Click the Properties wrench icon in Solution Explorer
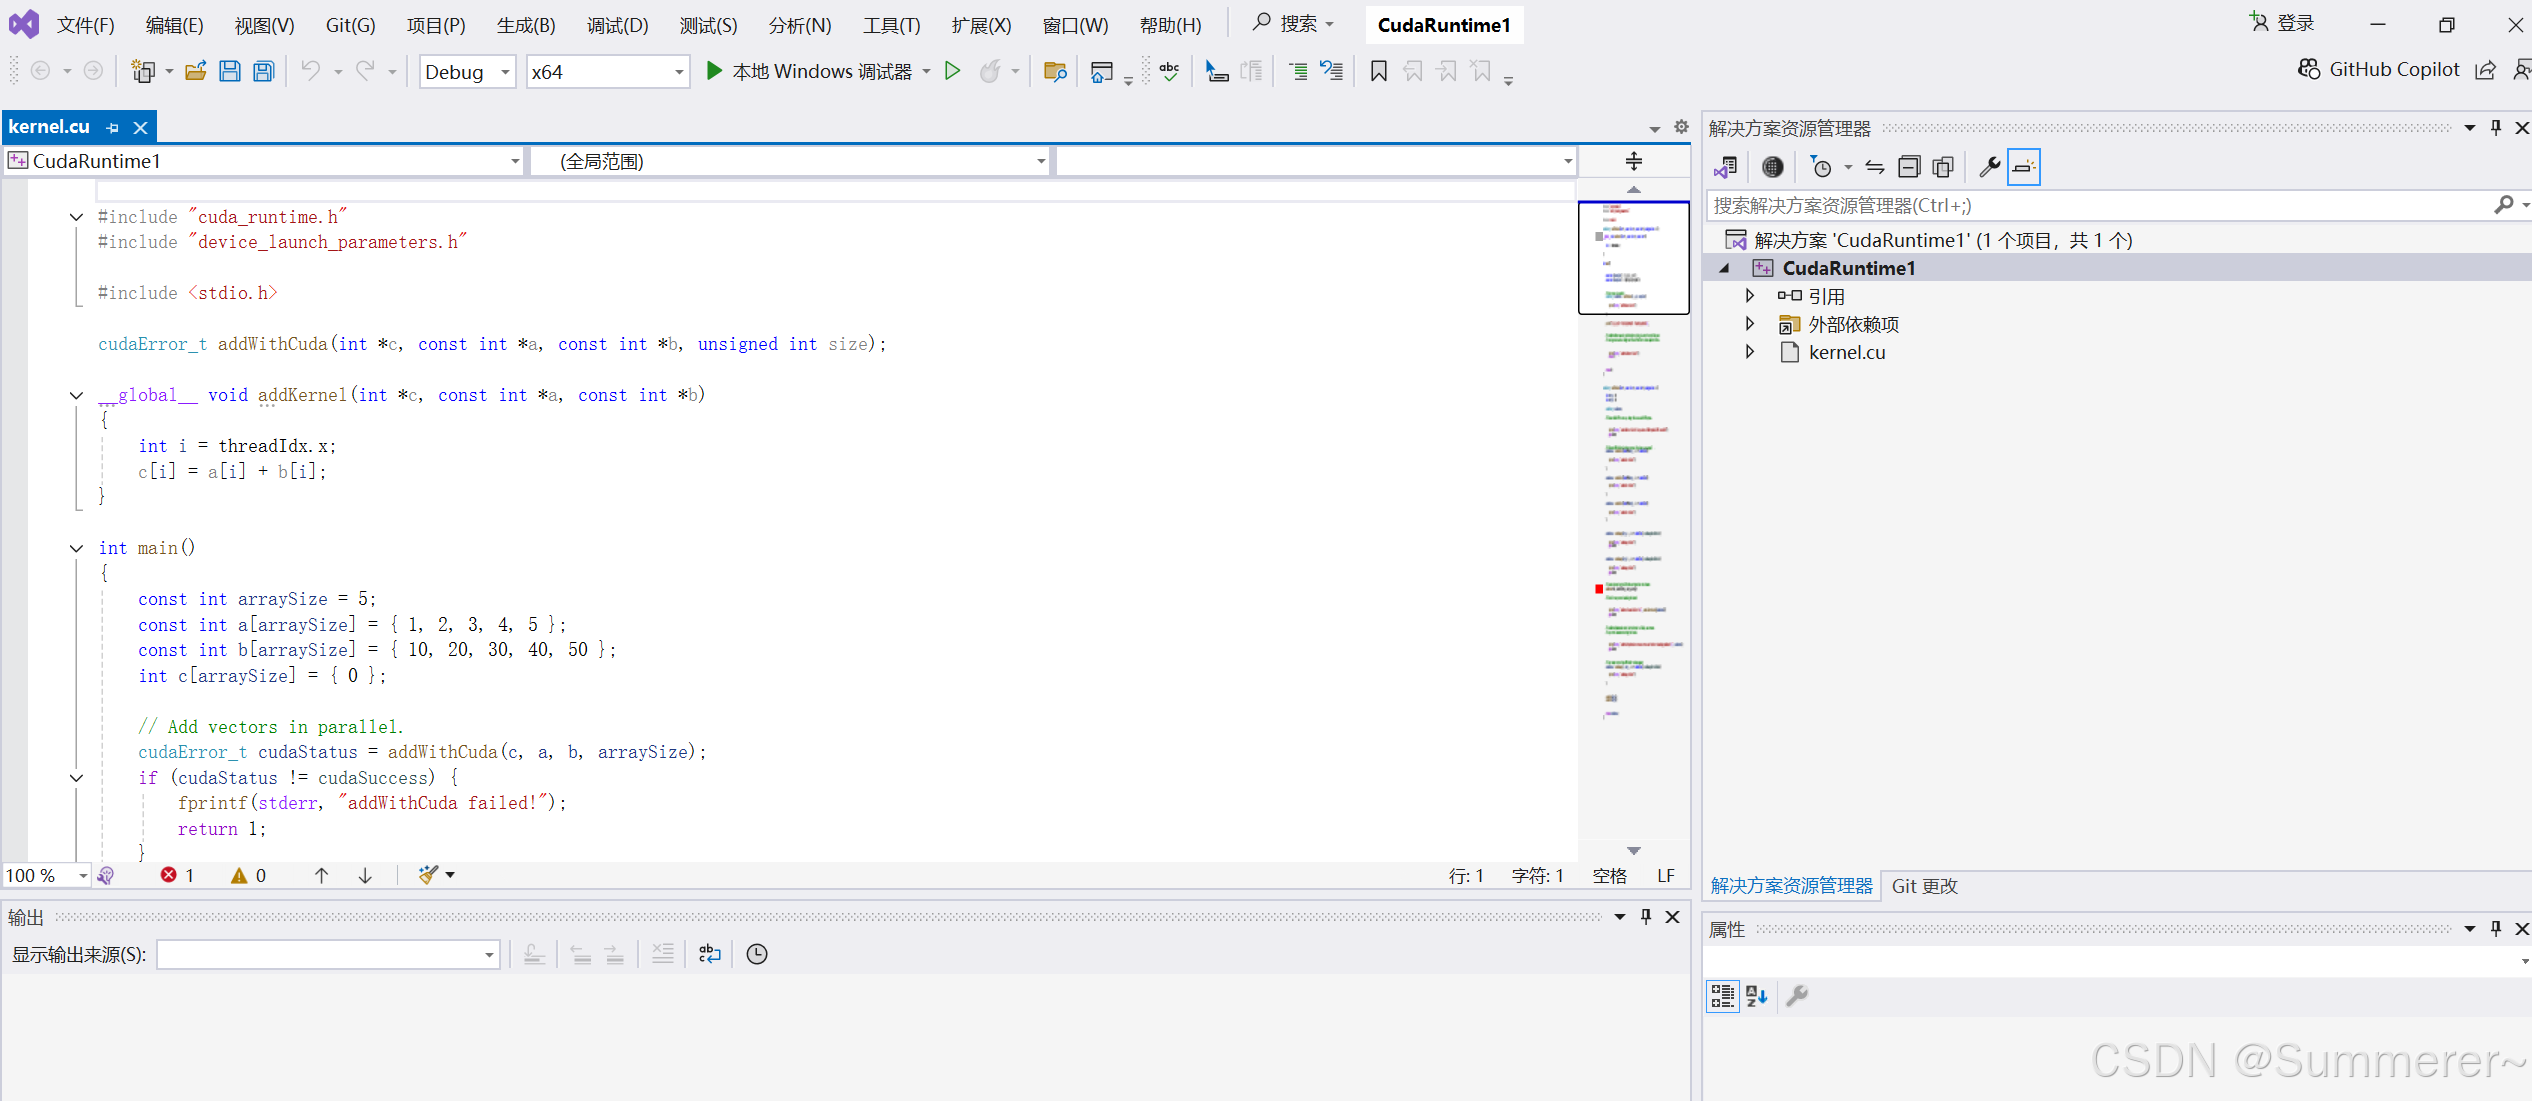 click(1989, 167)
